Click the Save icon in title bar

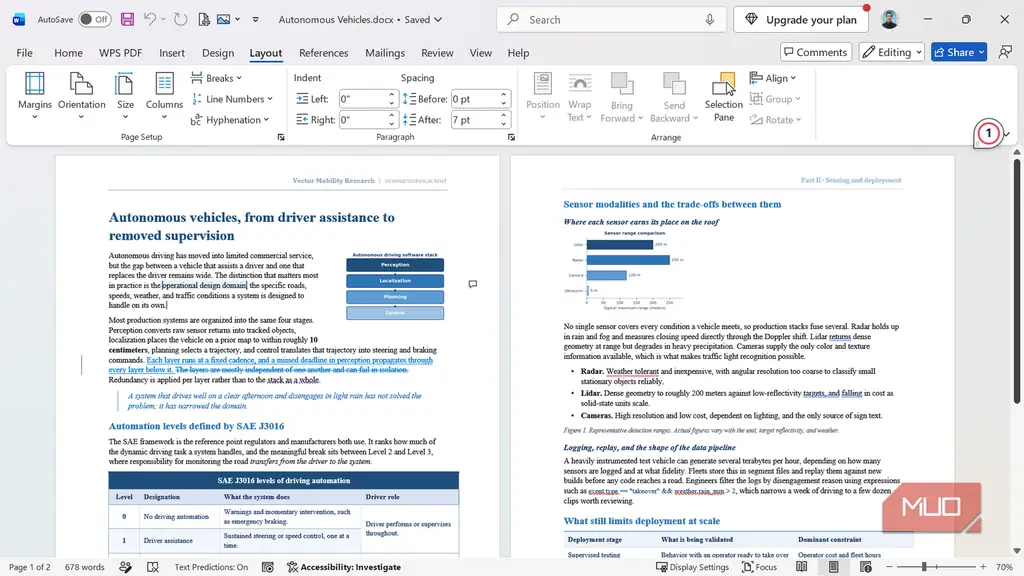pyautogui.click(x=127, y=20)
